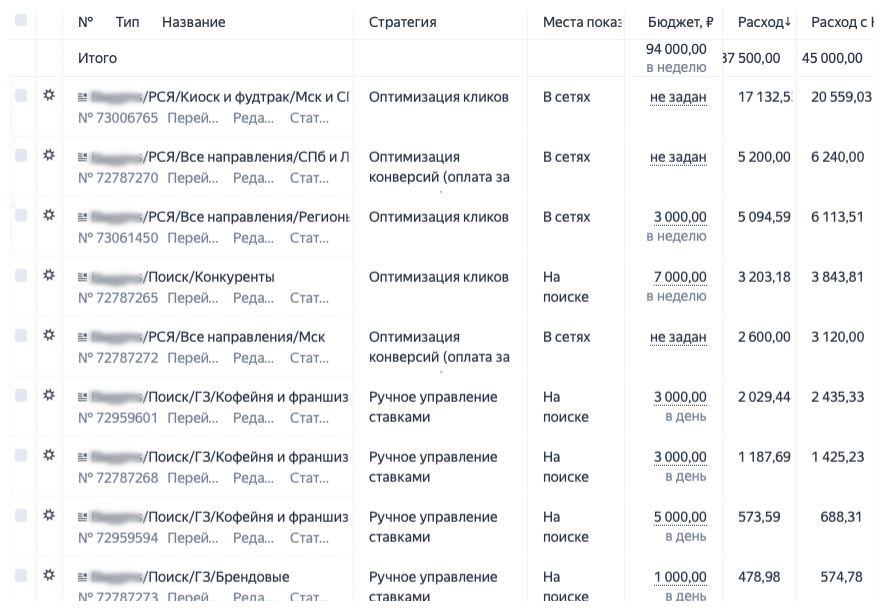Image resolution: width=885 pixels, height=611 pixels.
Task: Click the gear icon for campaign № 72959601
Action: point(49,395)
